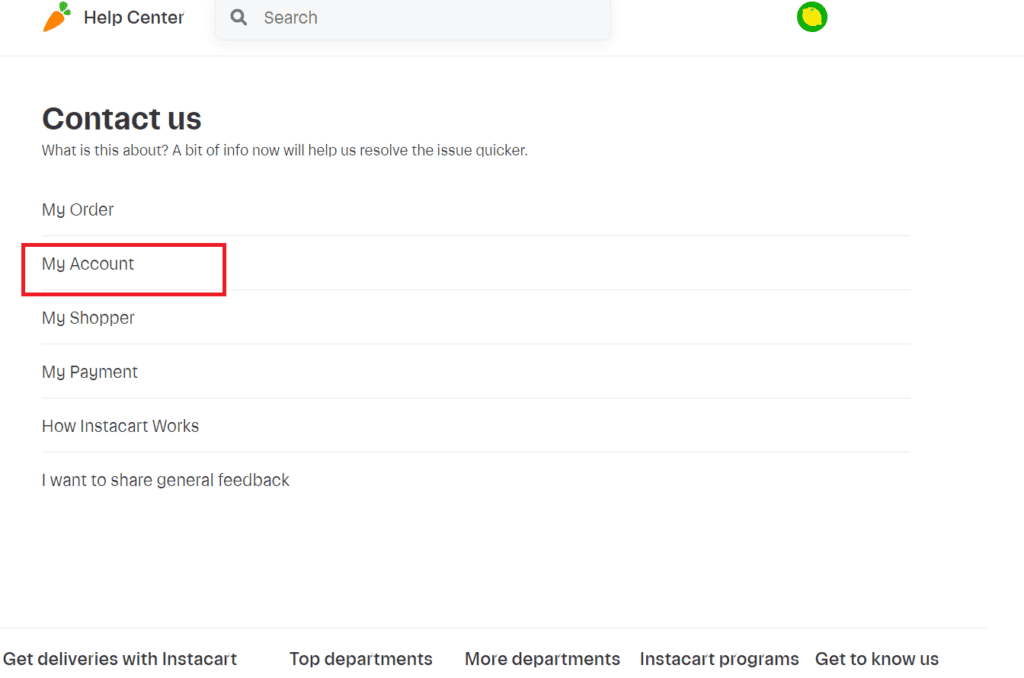Select the My Order topic
Viewport: 1024px width, 678px height.
[475, 210]
